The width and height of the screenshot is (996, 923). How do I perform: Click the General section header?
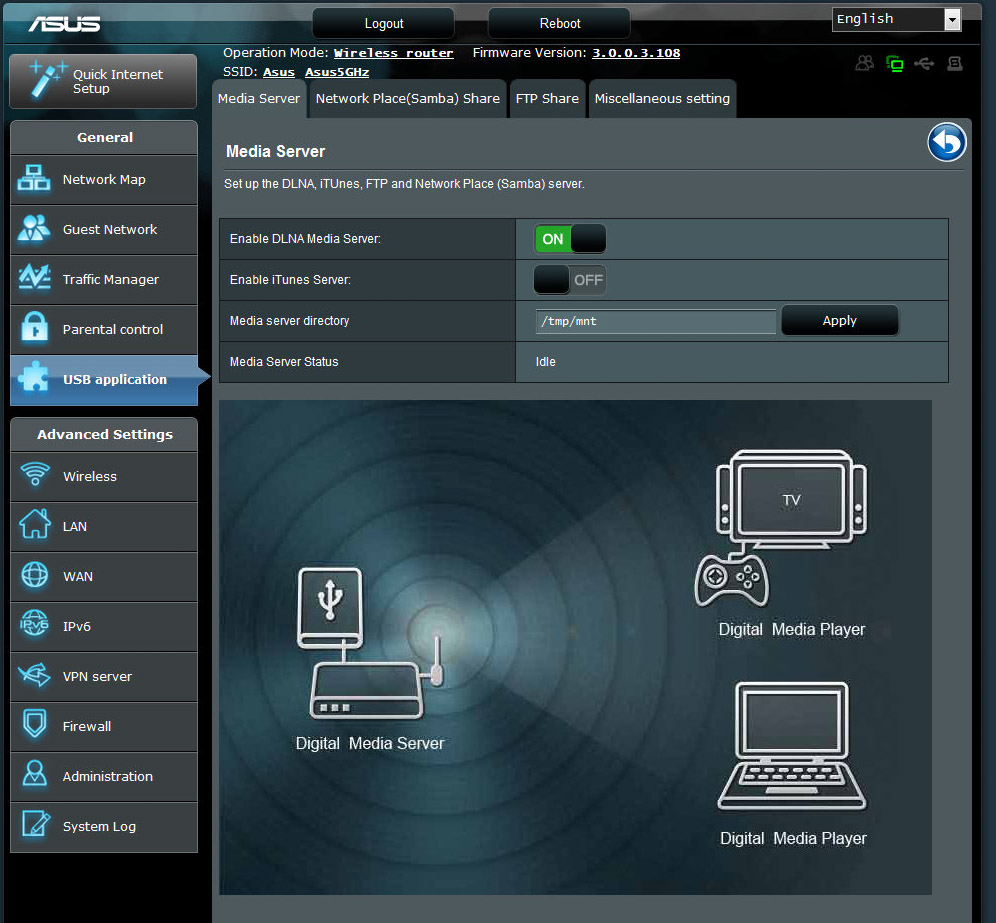pyautogui.click(x=104, y=137)
